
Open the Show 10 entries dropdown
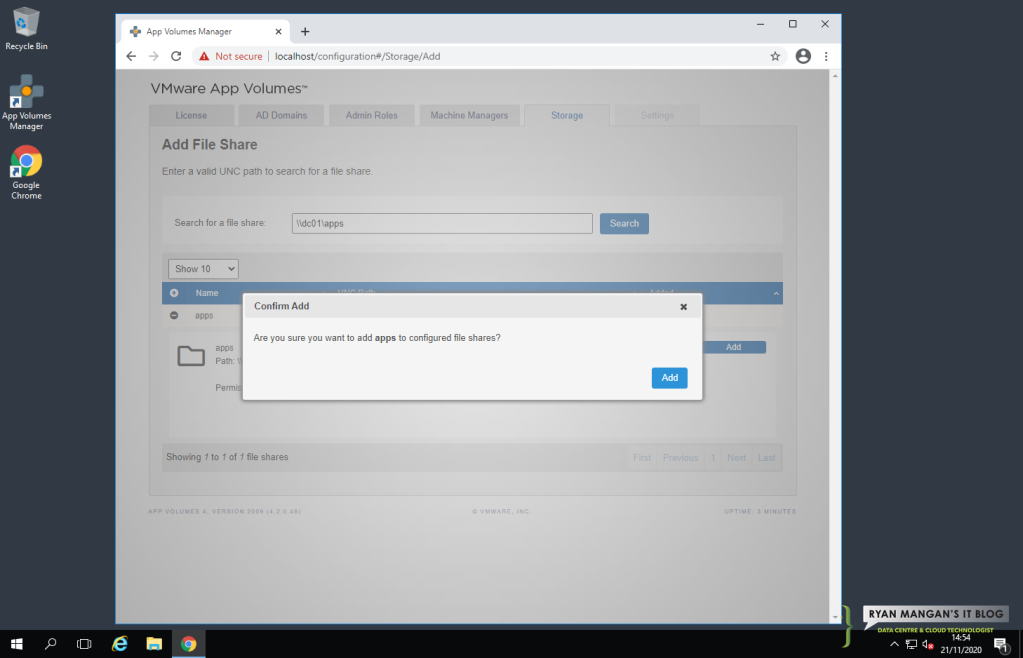(x=204, y=269)
